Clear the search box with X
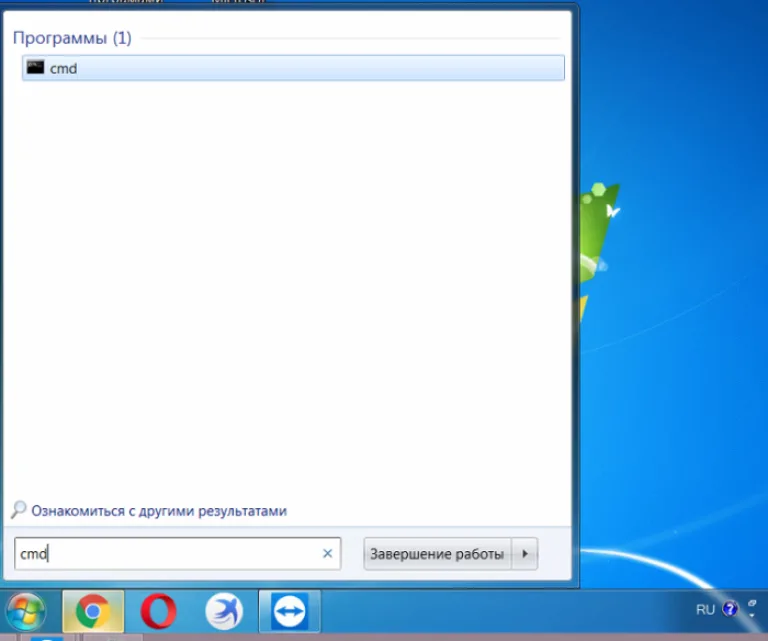Screen dimensions: 768x641 (x=328, y=553)
